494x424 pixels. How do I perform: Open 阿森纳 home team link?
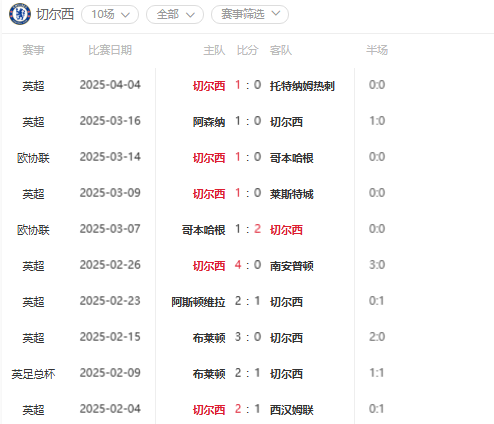(209, 122)
